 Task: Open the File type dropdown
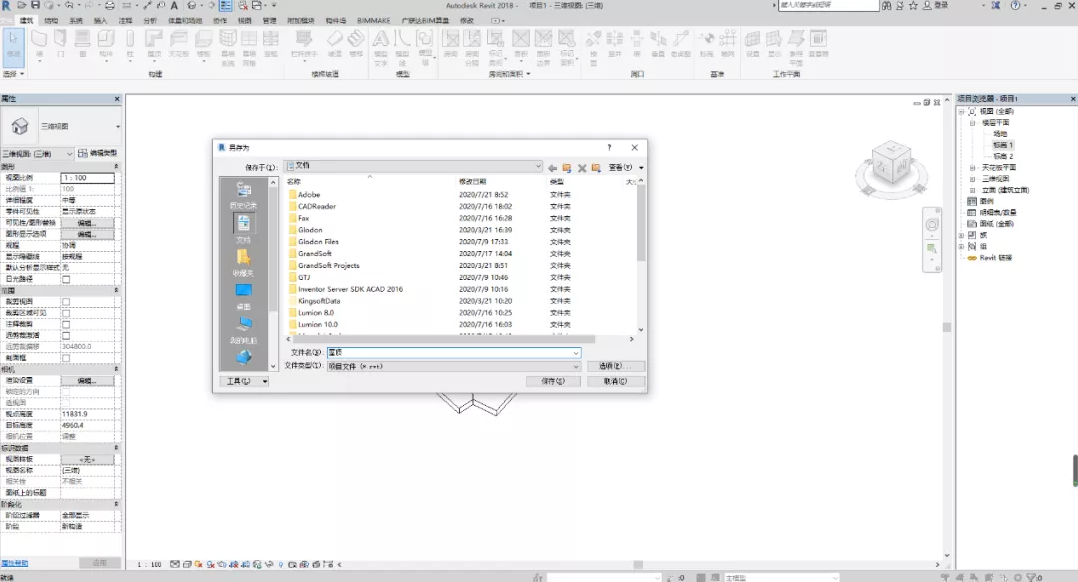pyautogui.click(x=454, y=366)
